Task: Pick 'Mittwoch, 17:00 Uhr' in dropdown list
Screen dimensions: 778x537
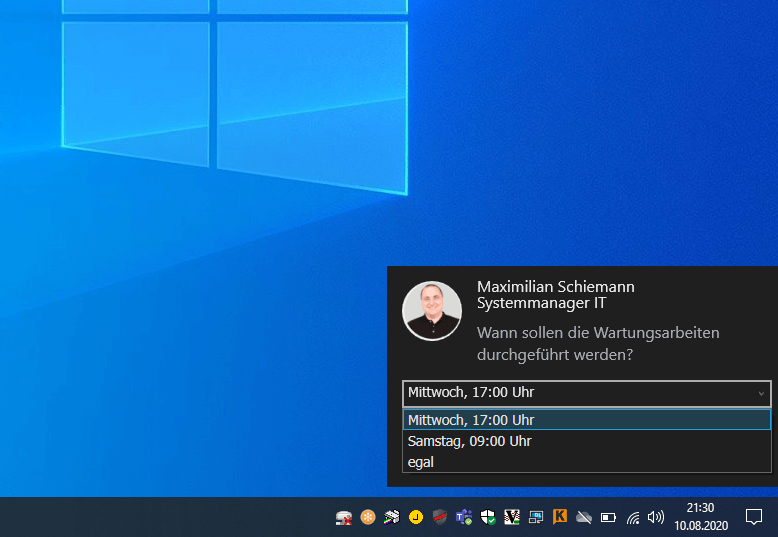Action: 471,420
